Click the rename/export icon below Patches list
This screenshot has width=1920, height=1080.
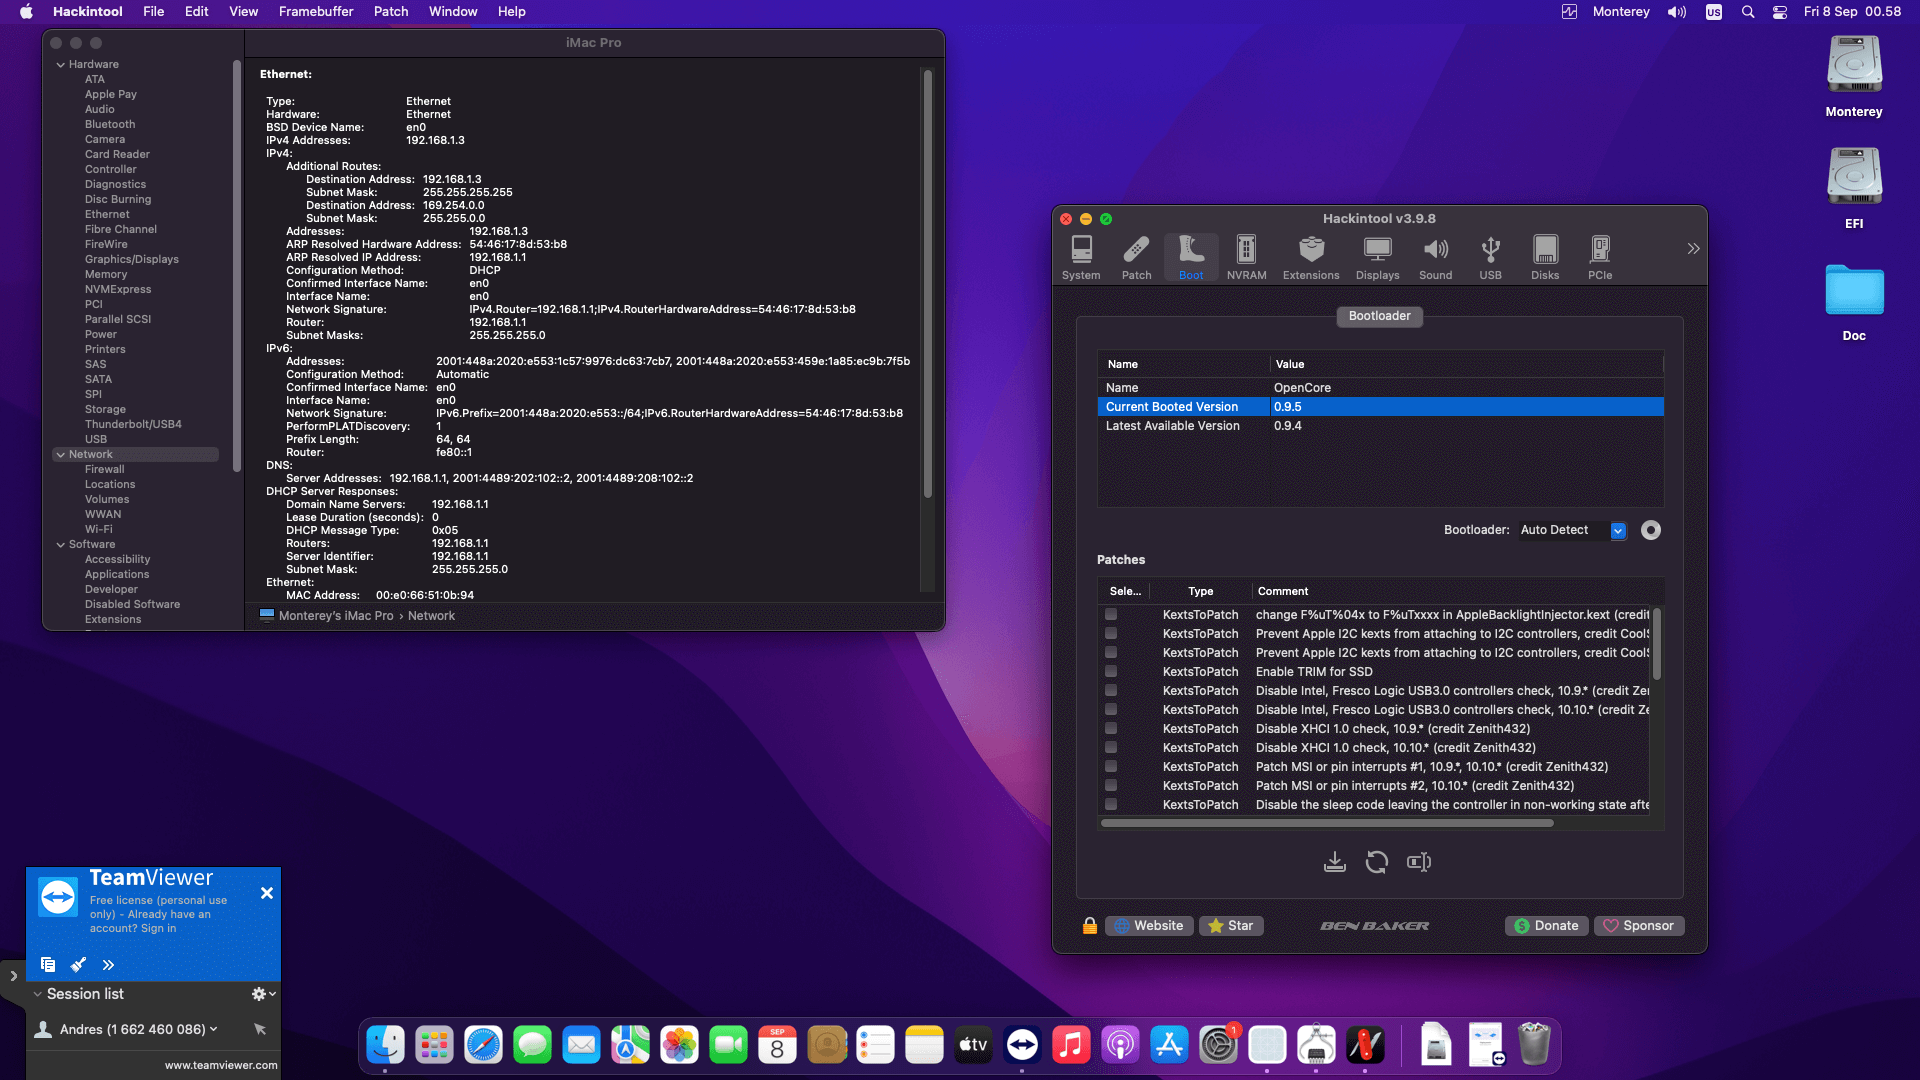click(x=1419, y=862)
